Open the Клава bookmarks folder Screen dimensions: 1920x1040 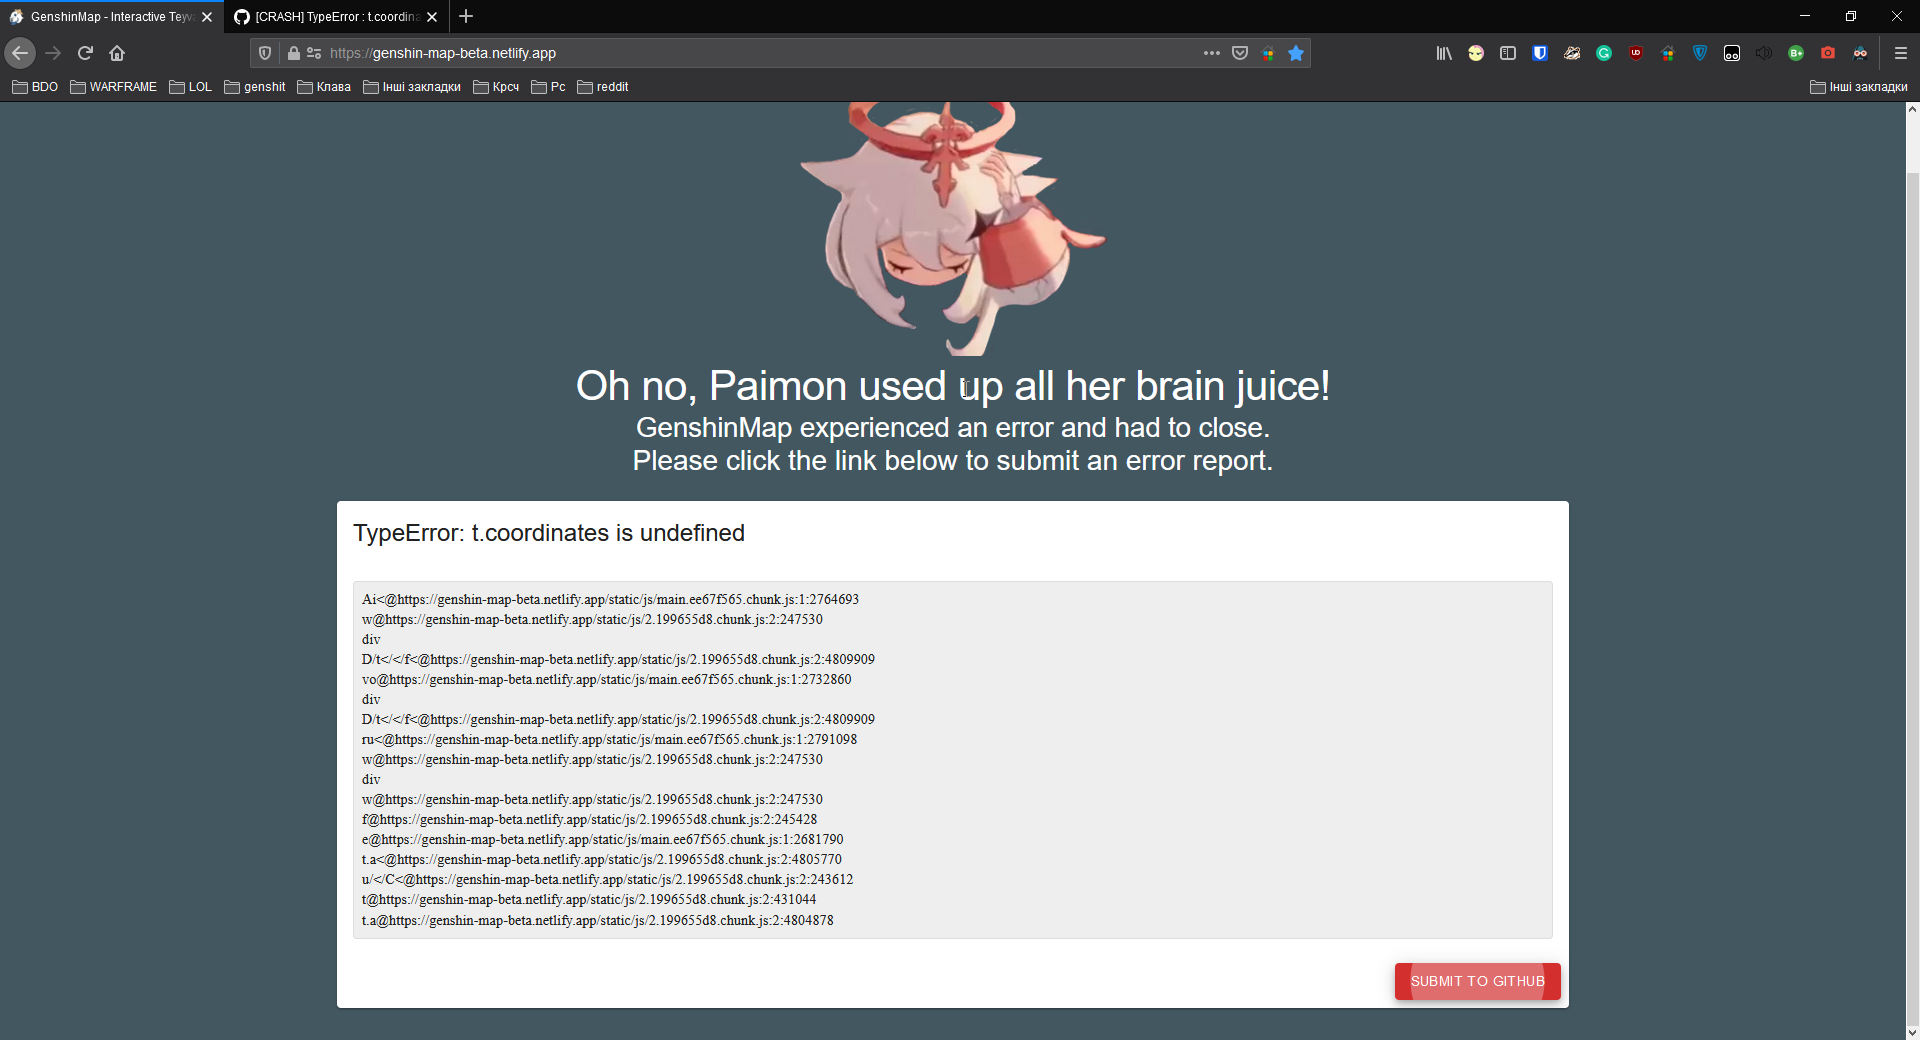coord(324,87)
